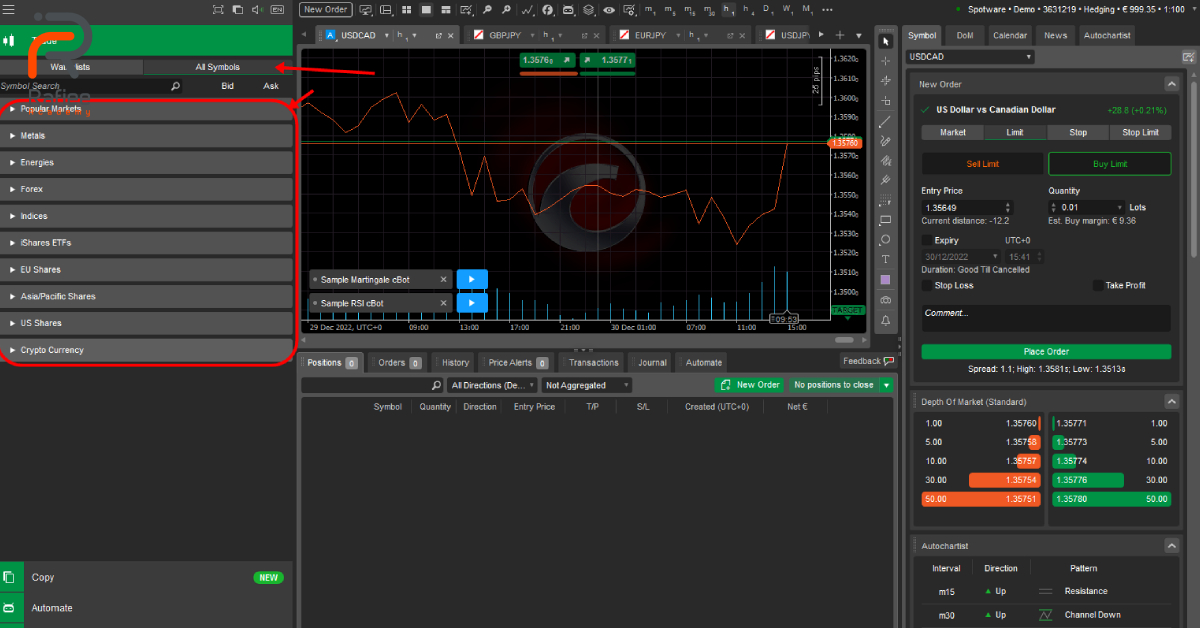This screenshot has width=1200, height=628.
Task: Select the trend line drawing tool
Action: pyautogui.click(x=885, y=121)
